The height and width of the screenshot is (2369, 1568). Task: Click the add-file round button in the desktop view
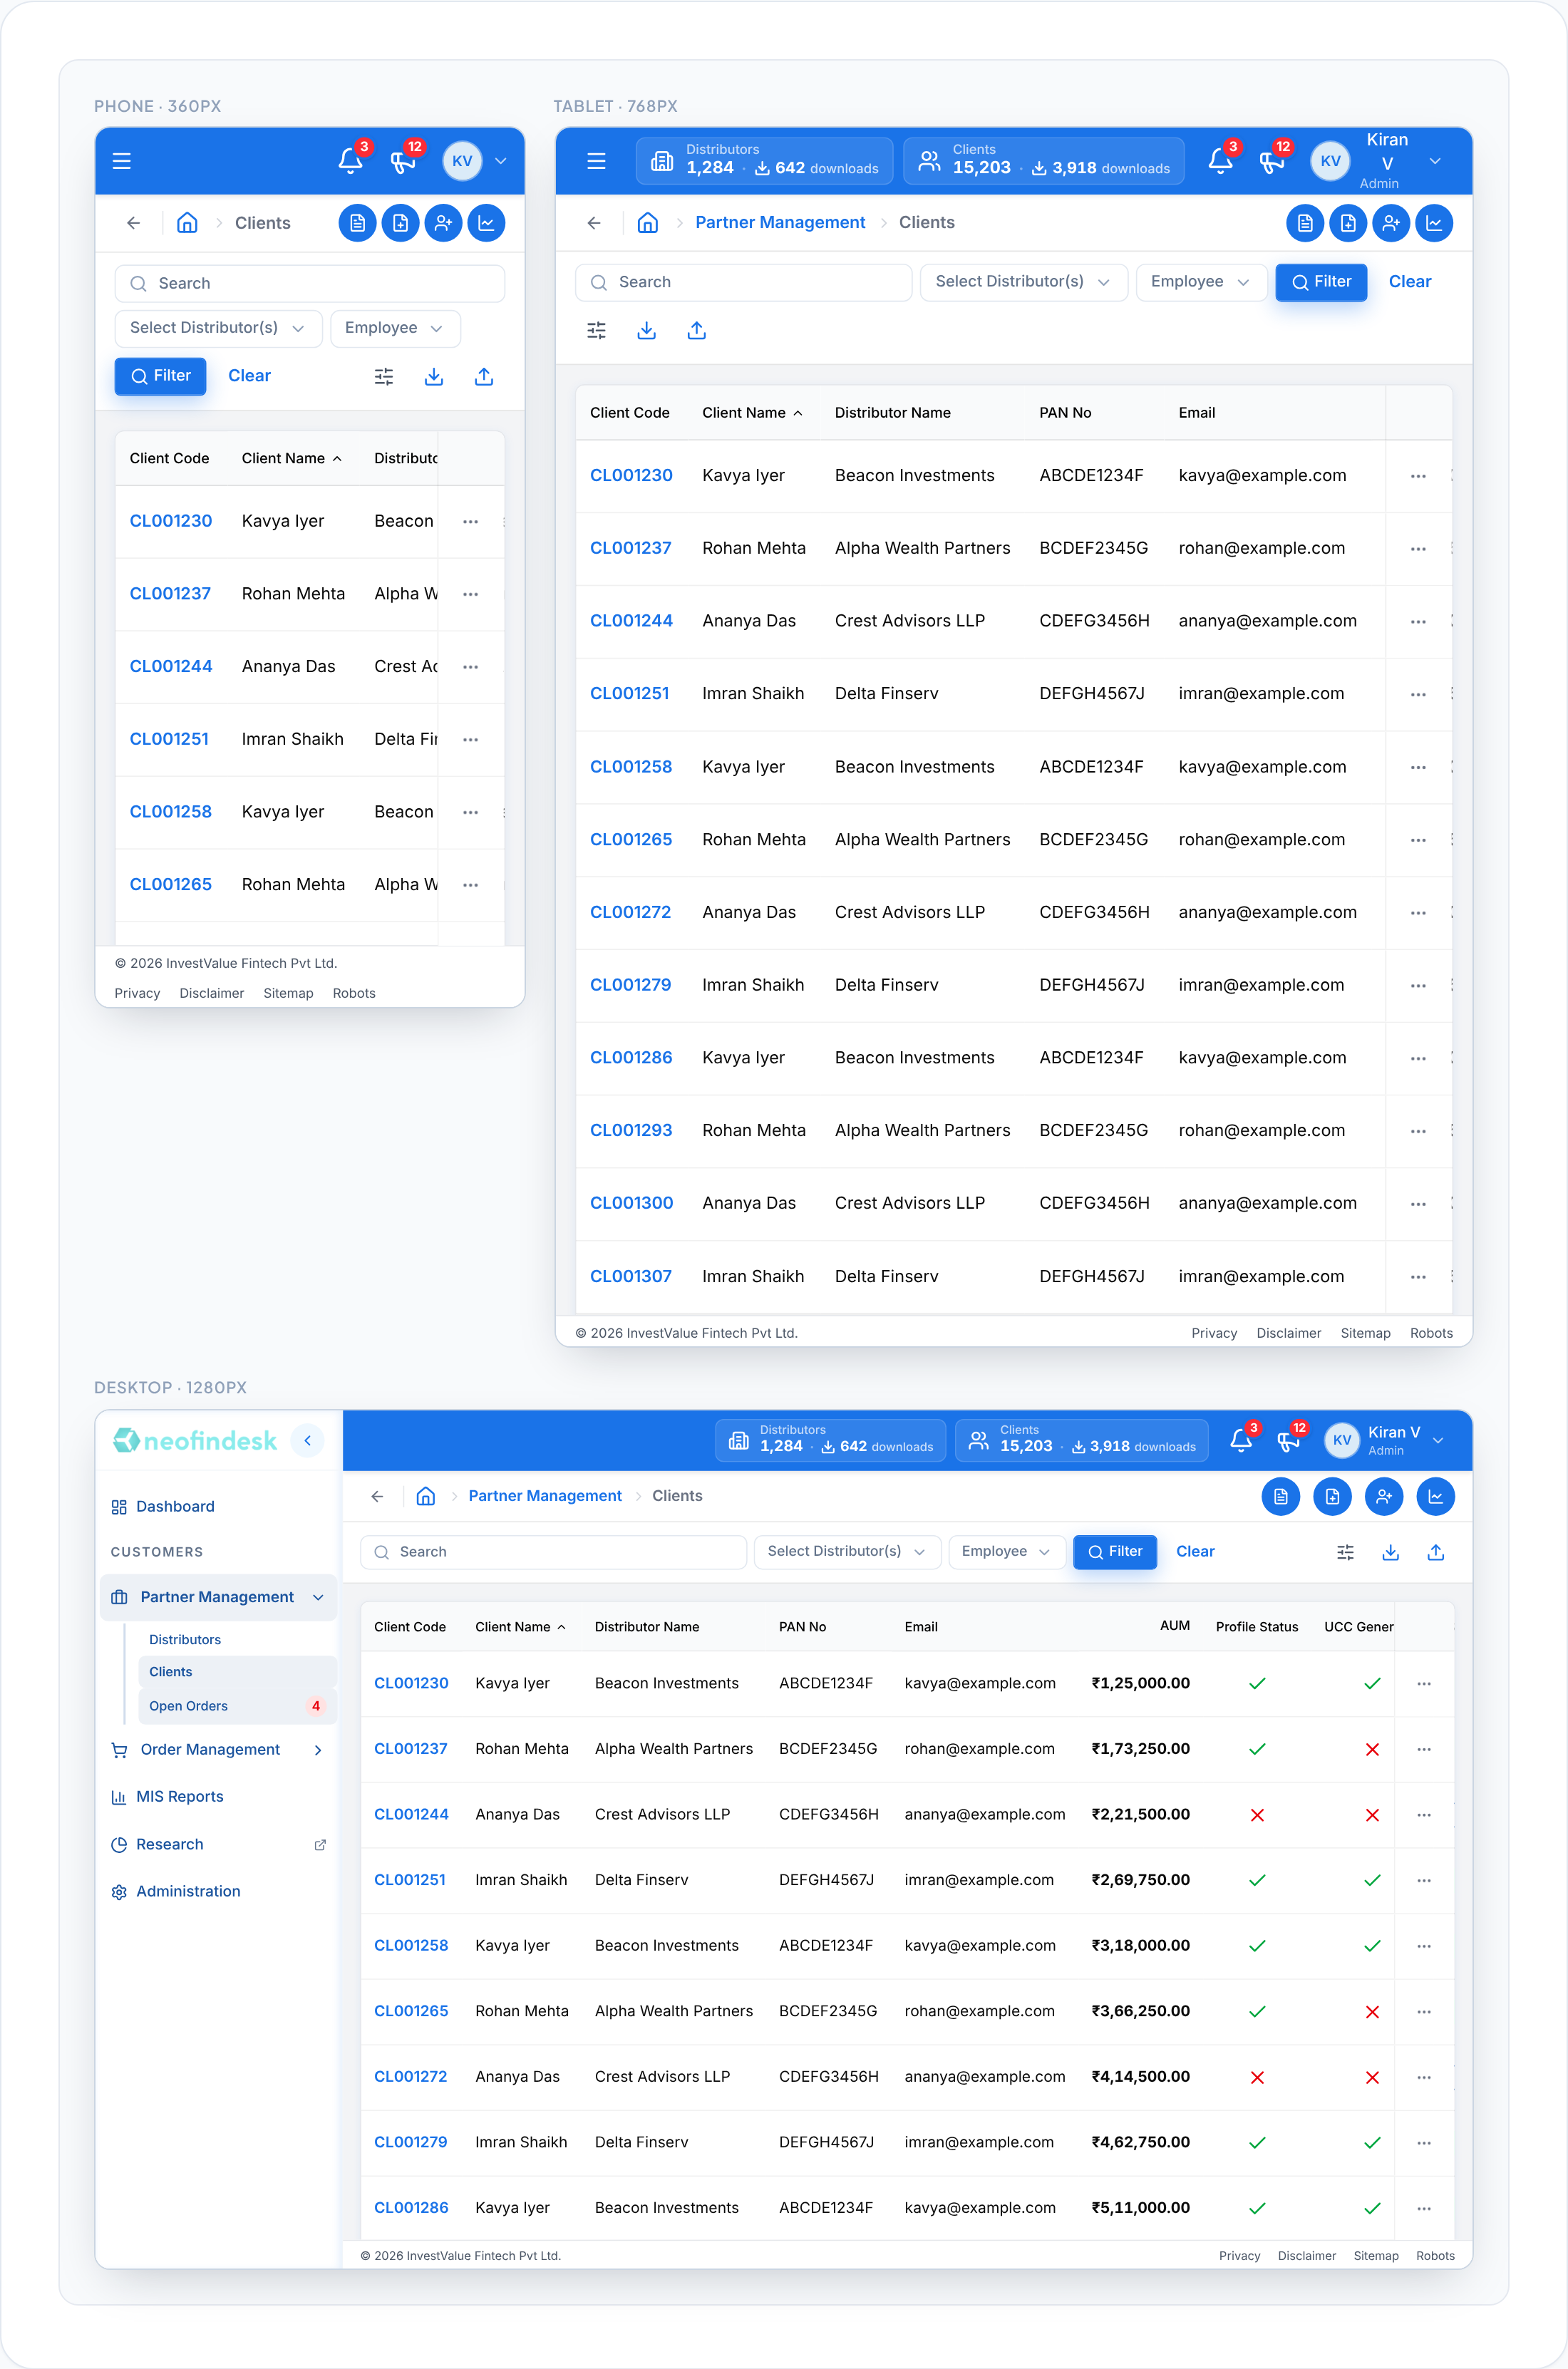(1332, 1496)
